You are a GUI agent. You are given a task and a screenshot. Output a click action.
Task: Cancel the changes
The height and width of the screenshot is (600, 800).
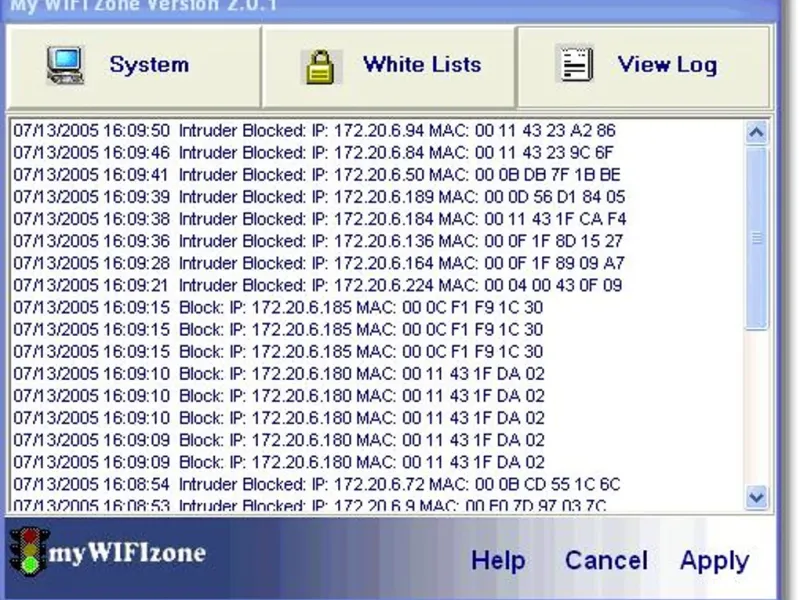tap(606, 560)
